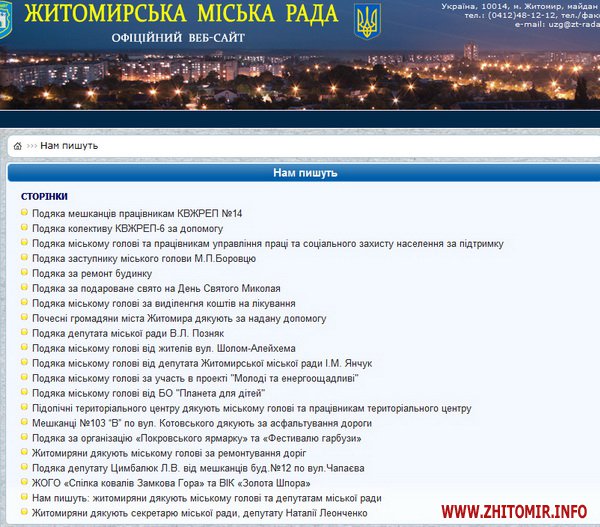
Task: Select 'Нам пишуть' breadcrumb item
Action: [69, 146]
